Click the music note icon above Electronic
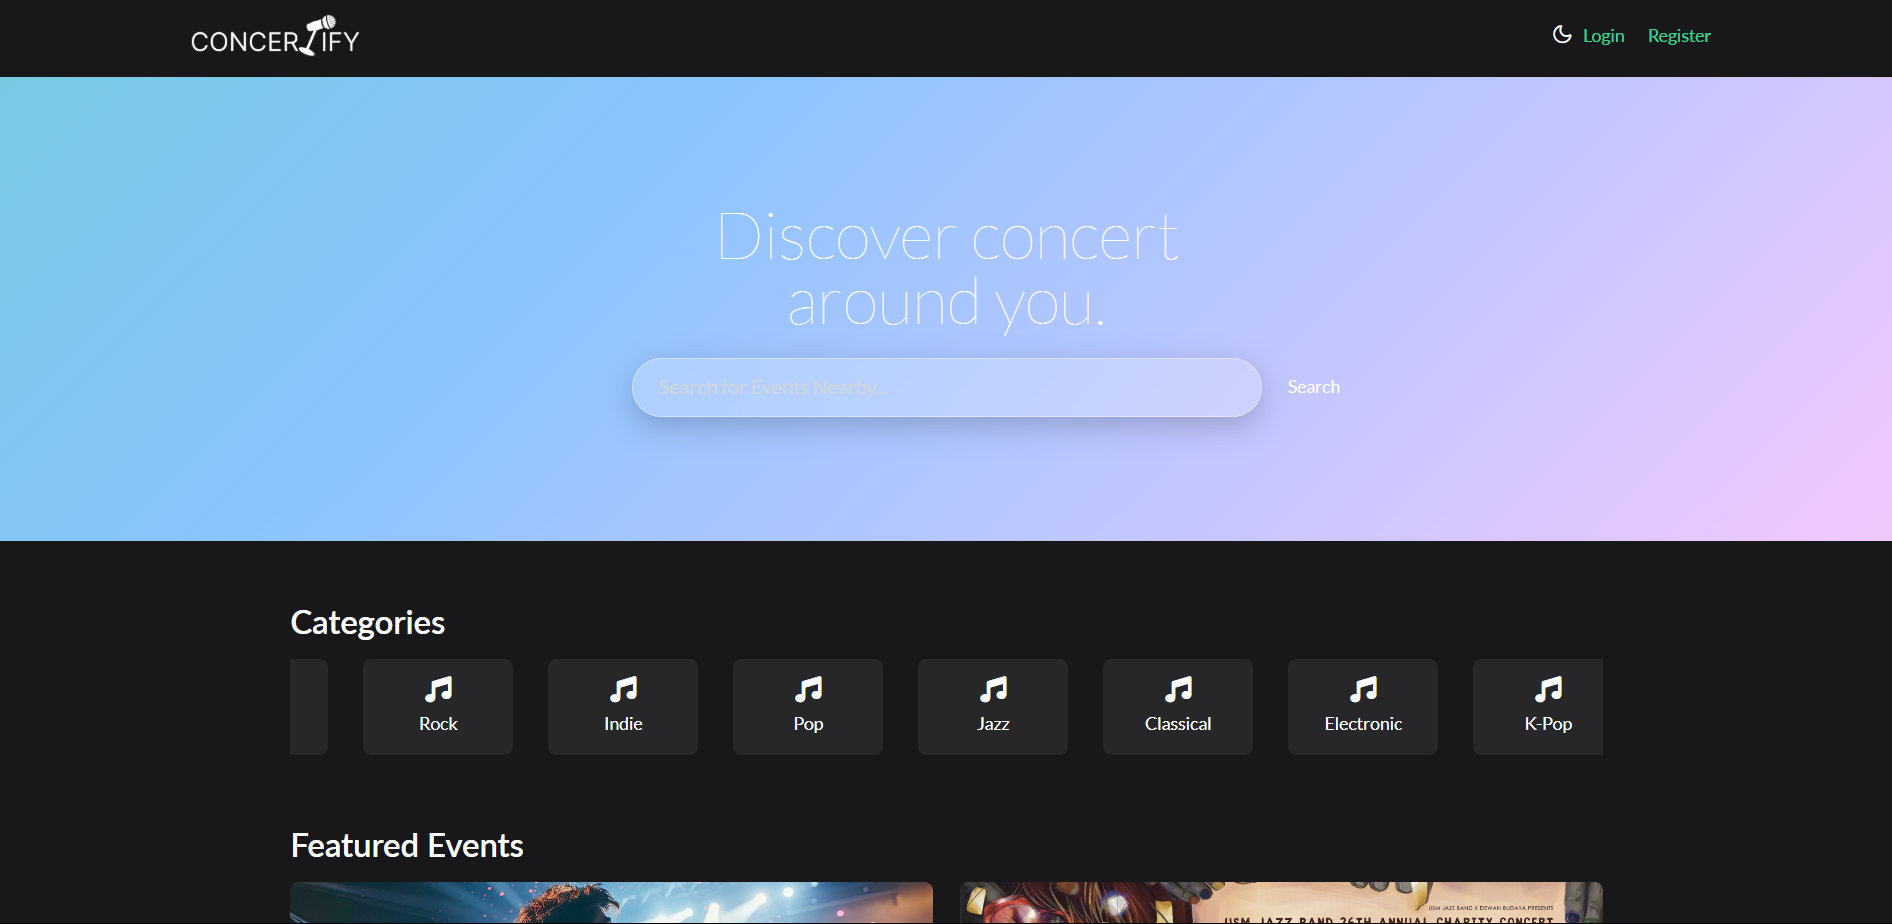Image resolution: width=1892 pixels, height=924 pixels. click(x=1363, y=689)
